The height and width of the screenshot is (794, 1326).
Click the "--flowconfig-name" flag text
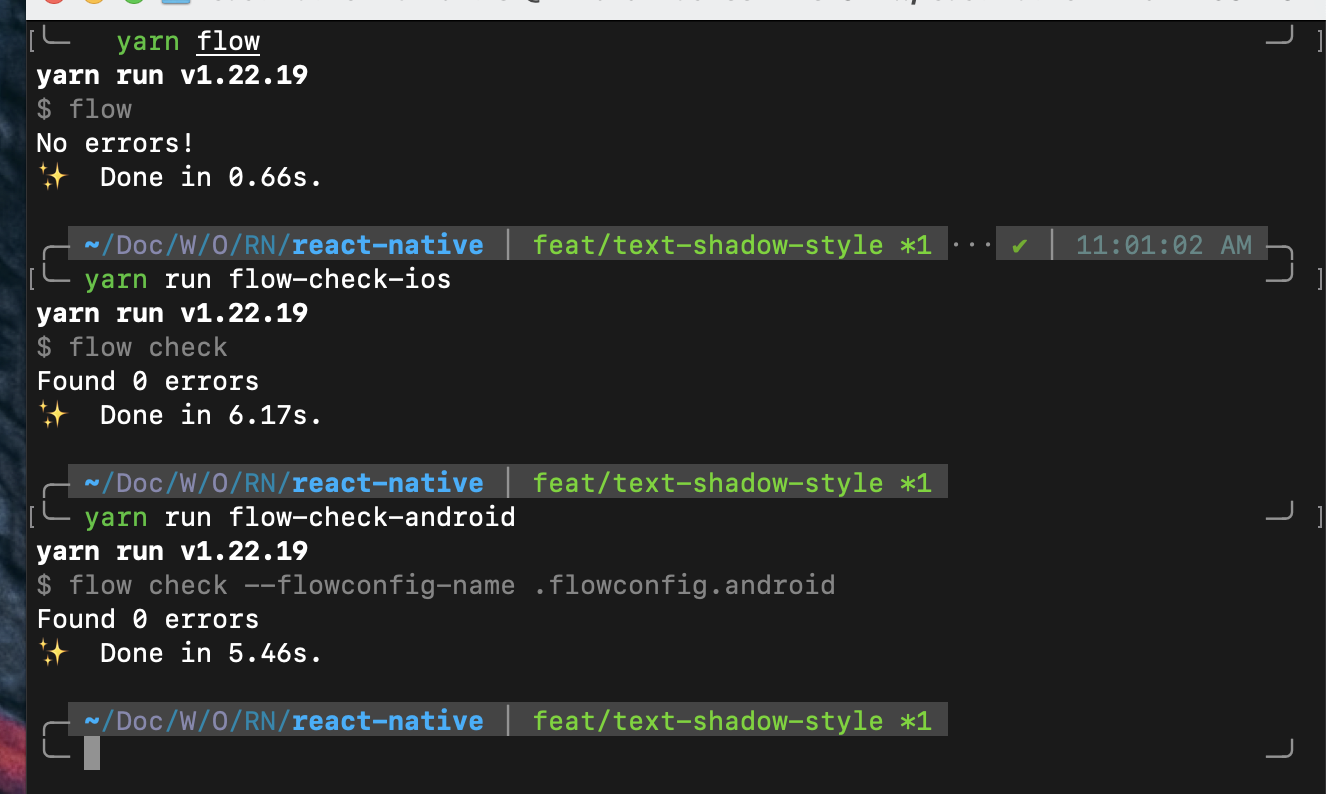tap(379, 585)
